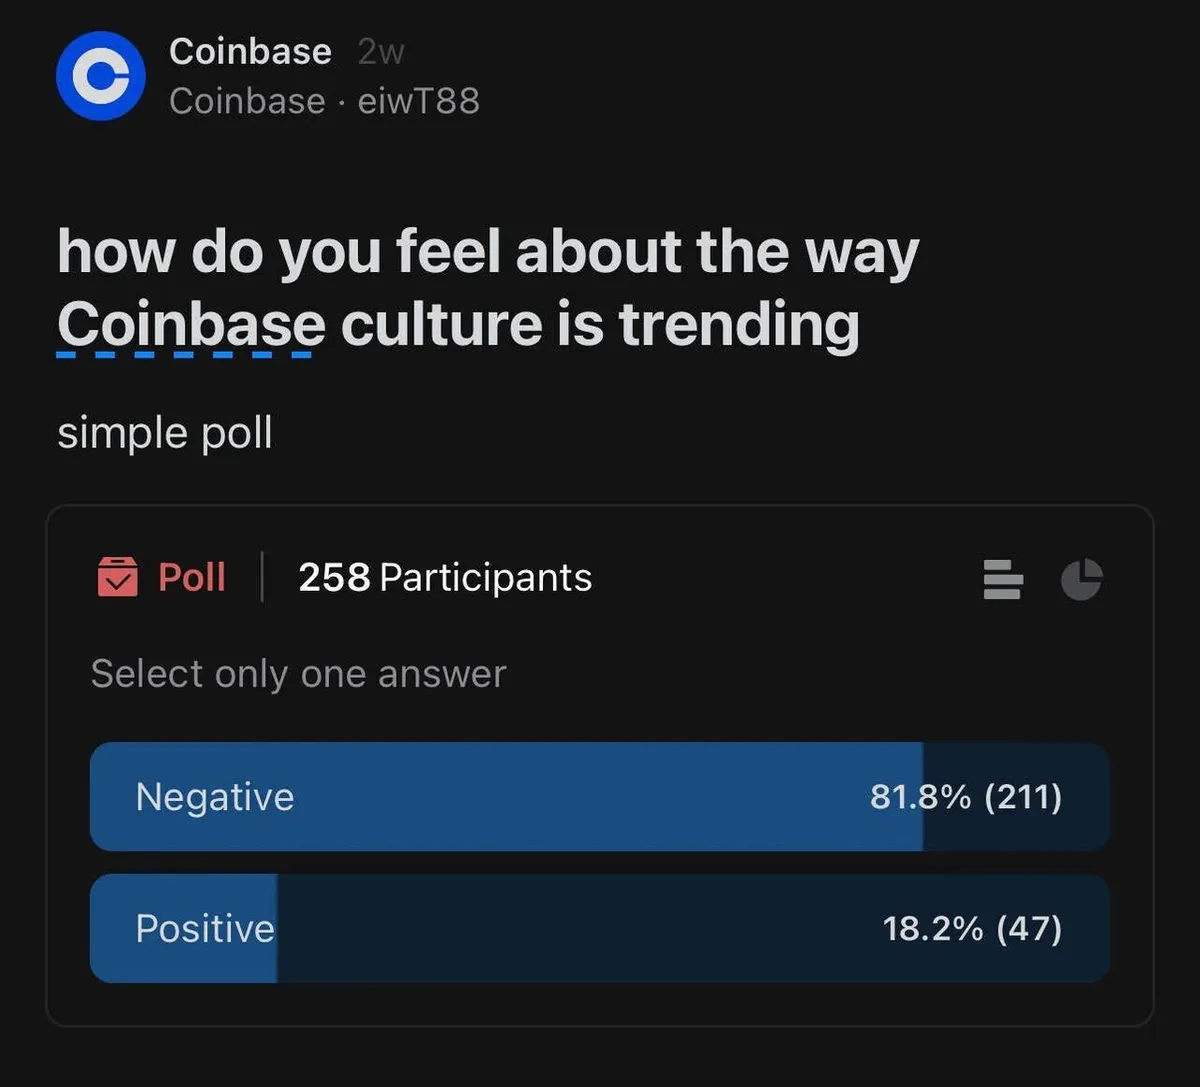Click the 2w post timestamp
Viewport: 1200px width, 1087px height.
coord(380,52)
